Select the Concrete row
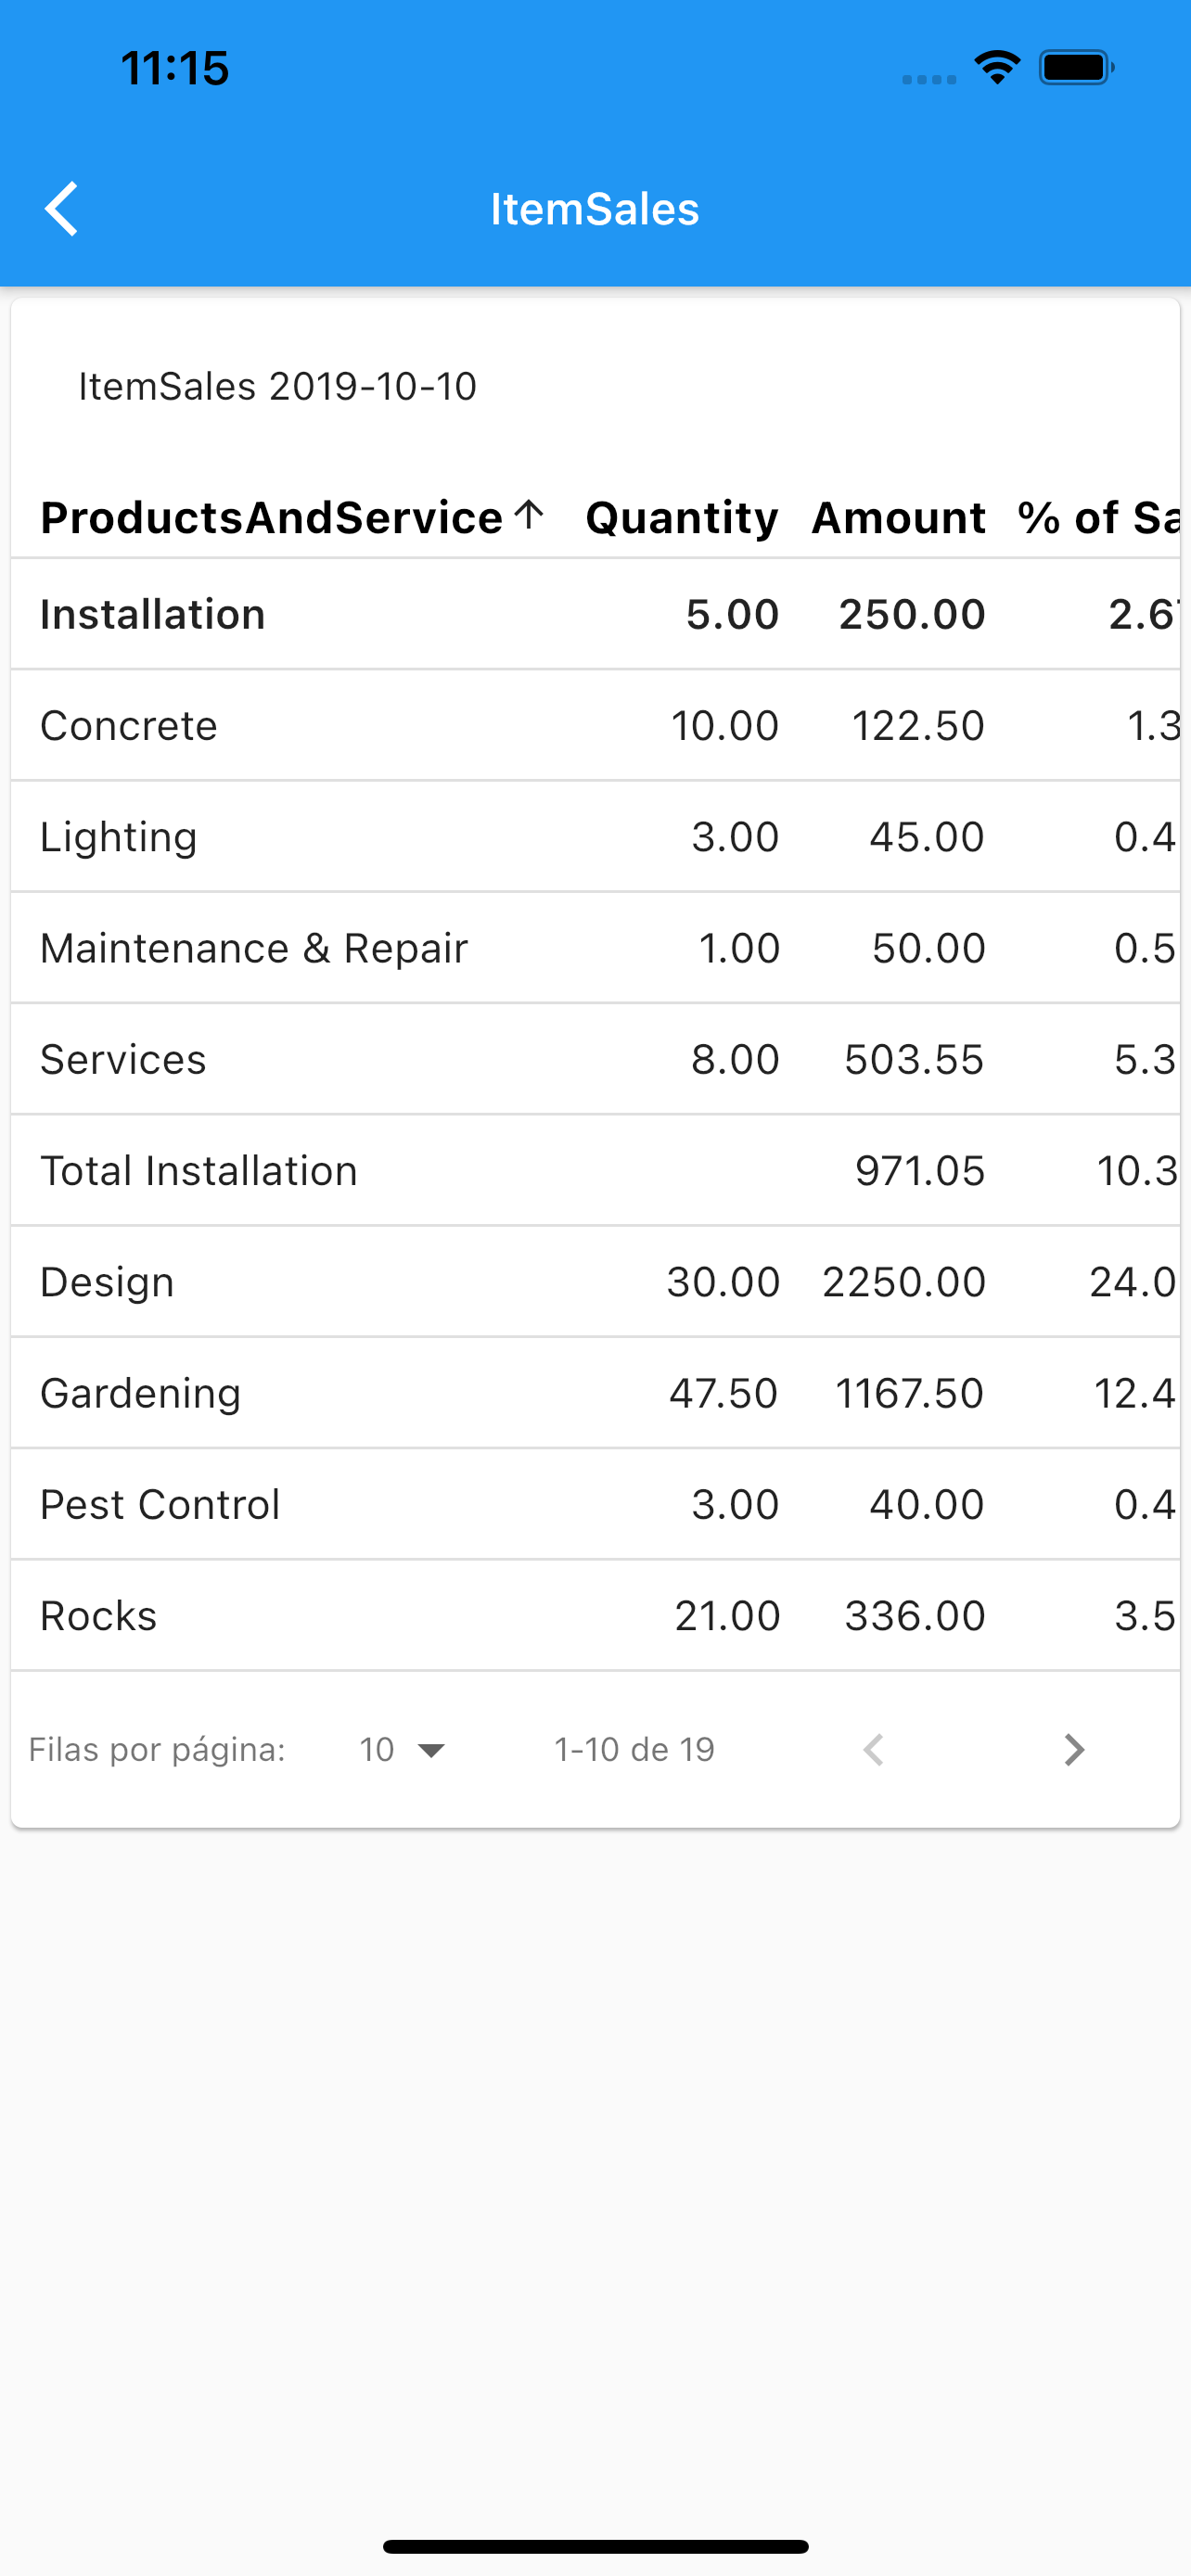Image resolution: width=1191 pixels, height=2576 pixels. click(x=595, y=725)
